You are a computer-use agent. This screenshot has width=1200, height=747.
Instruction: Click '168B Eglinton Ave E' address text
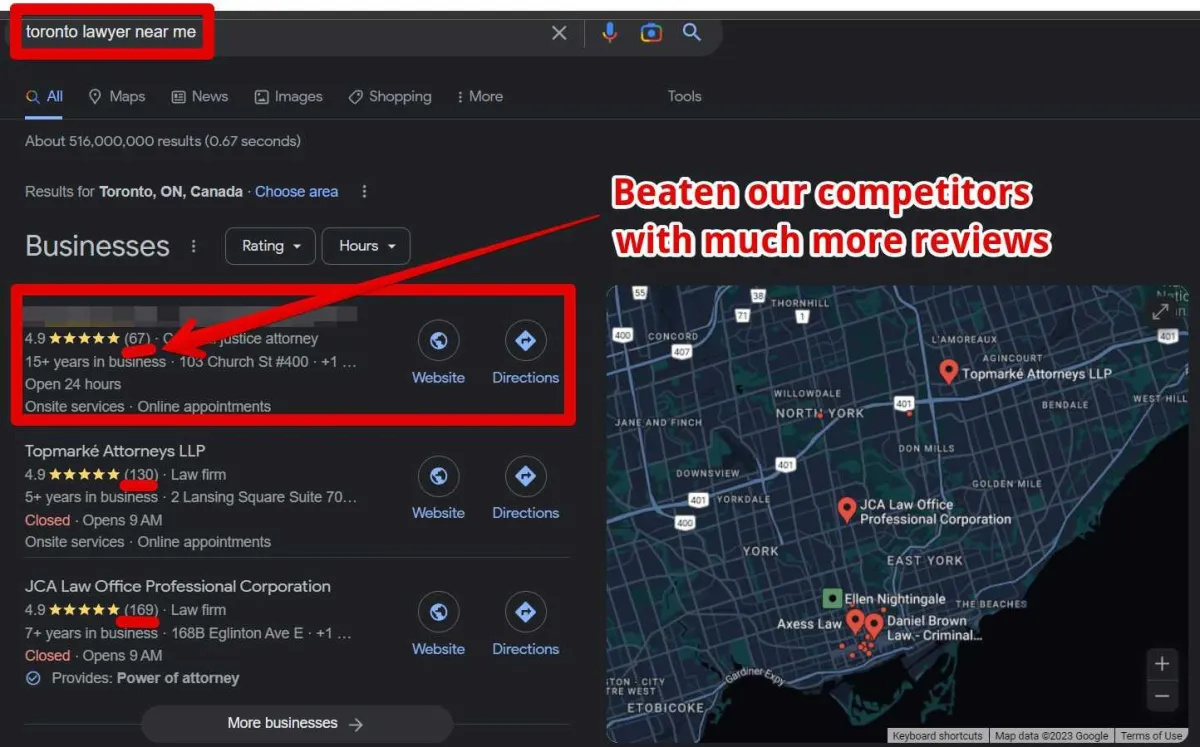[237, 633]
